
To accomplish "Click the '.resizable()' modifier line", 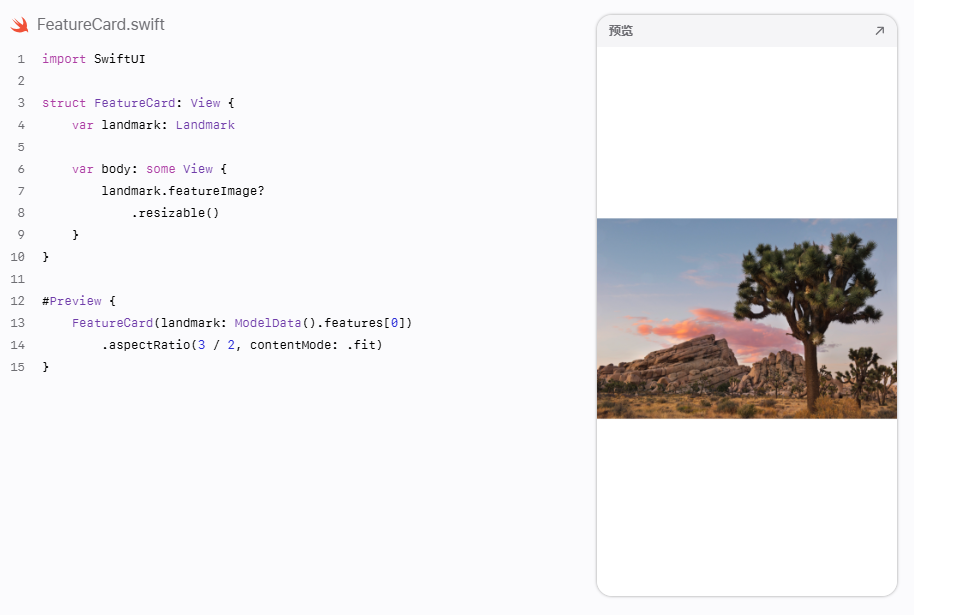I will [175, 213].
